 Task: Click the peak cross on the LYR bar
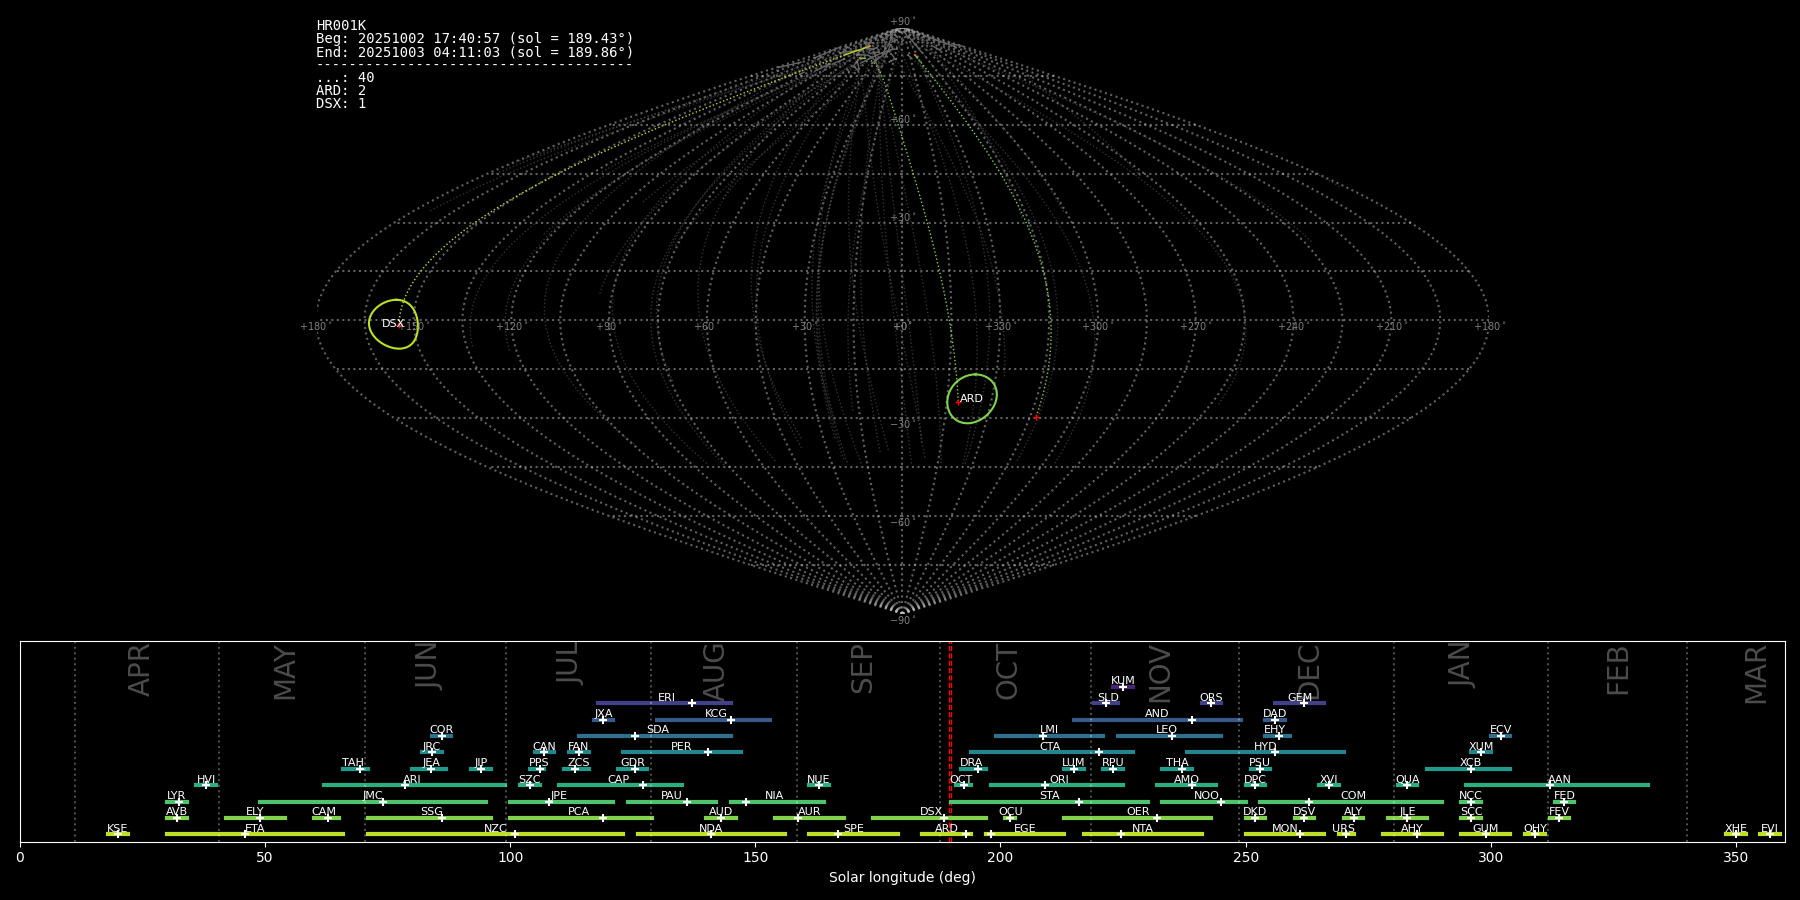179,802
